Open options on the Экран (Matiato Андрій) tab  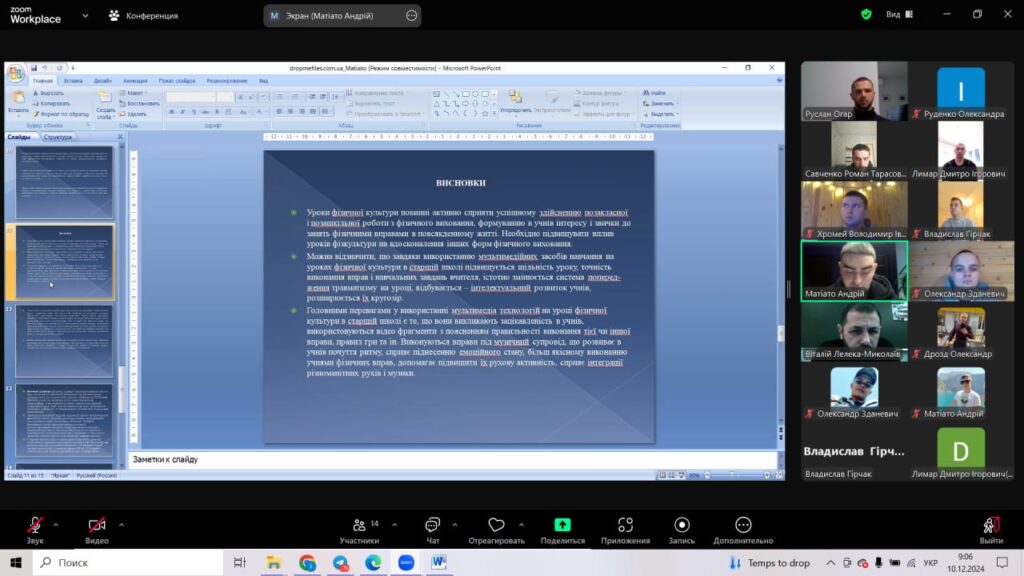[412, 16]
